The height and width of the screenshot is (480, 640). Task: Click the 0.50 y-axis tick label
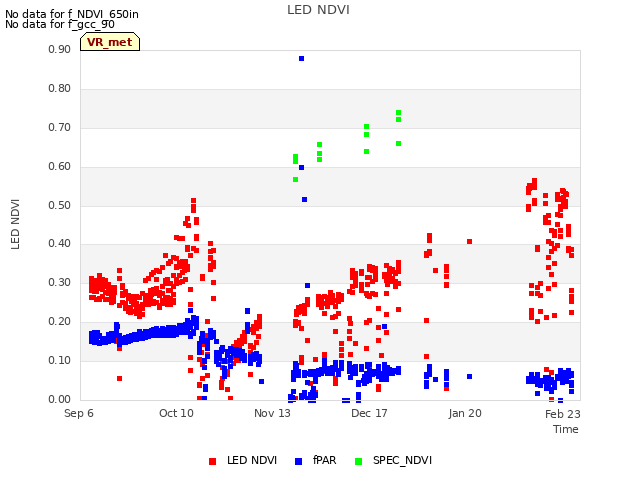tap(59, 205)
